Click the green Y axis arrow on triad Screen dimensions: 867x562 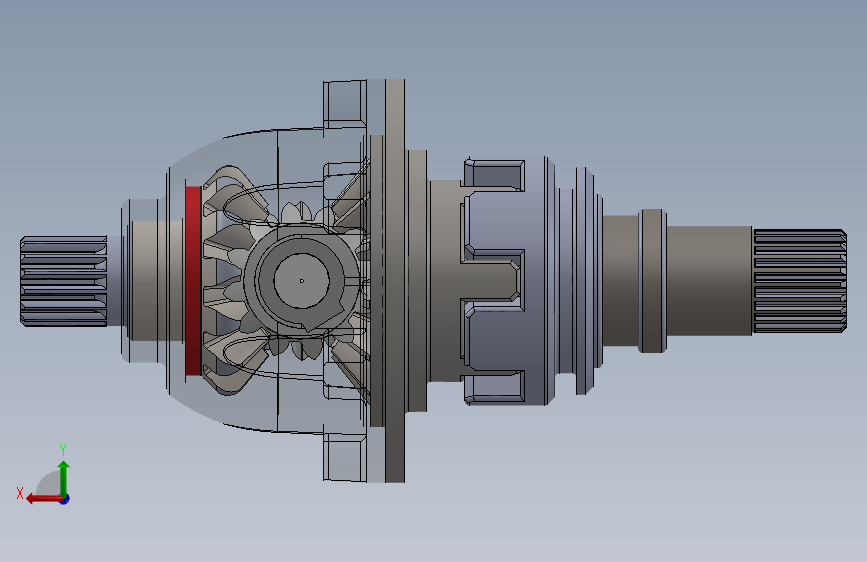click(x=64, y=478)
